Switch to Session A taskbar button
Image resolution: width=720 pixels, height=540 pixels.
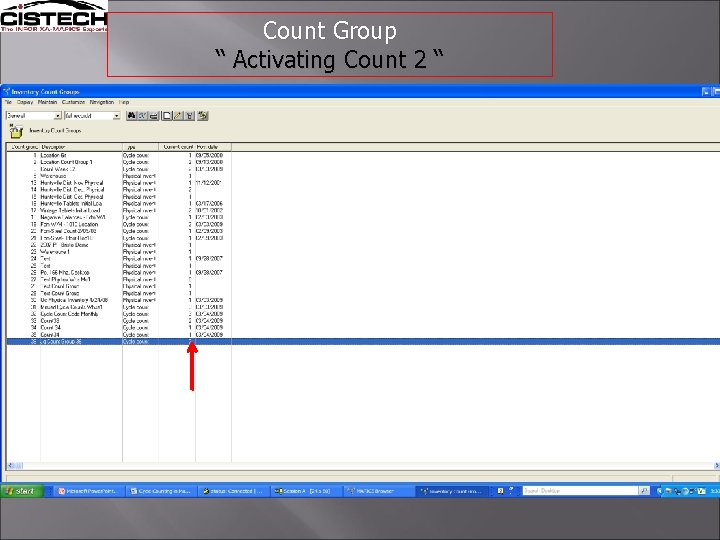pyautogui.click(x=305, y=491)
